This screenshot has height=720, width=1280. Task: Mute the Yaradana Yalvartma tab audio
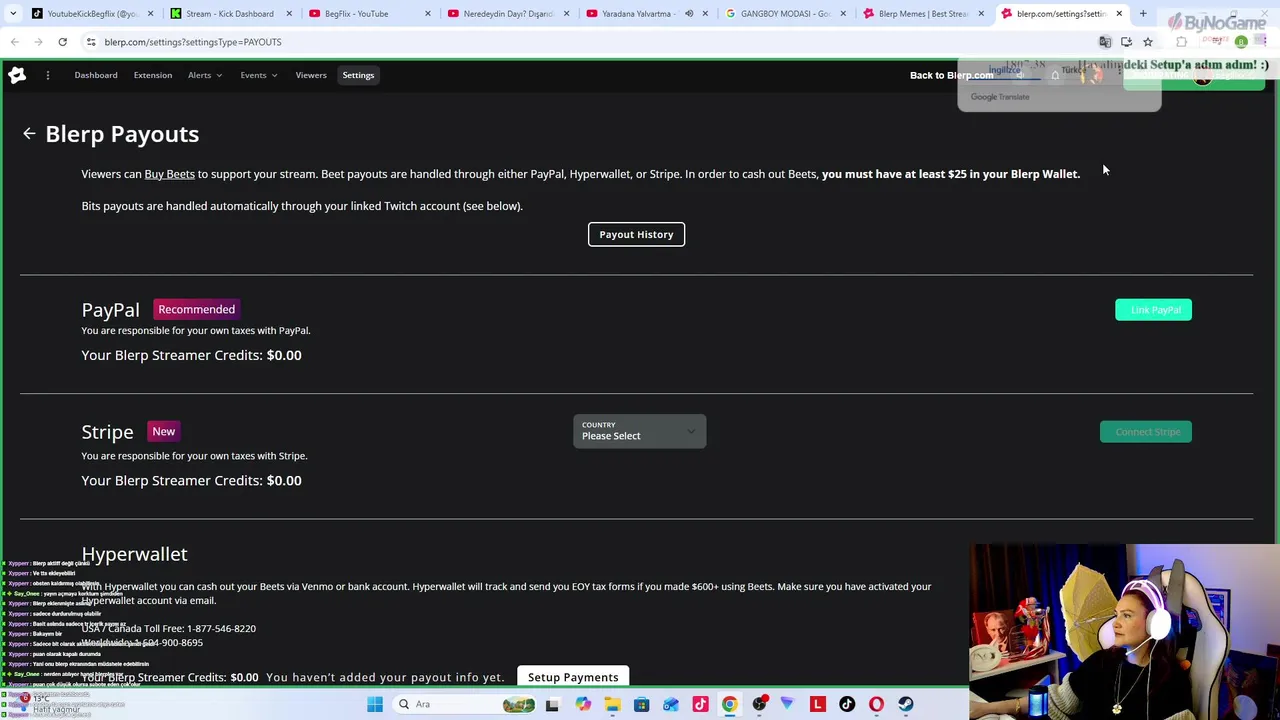pos(689,14)
